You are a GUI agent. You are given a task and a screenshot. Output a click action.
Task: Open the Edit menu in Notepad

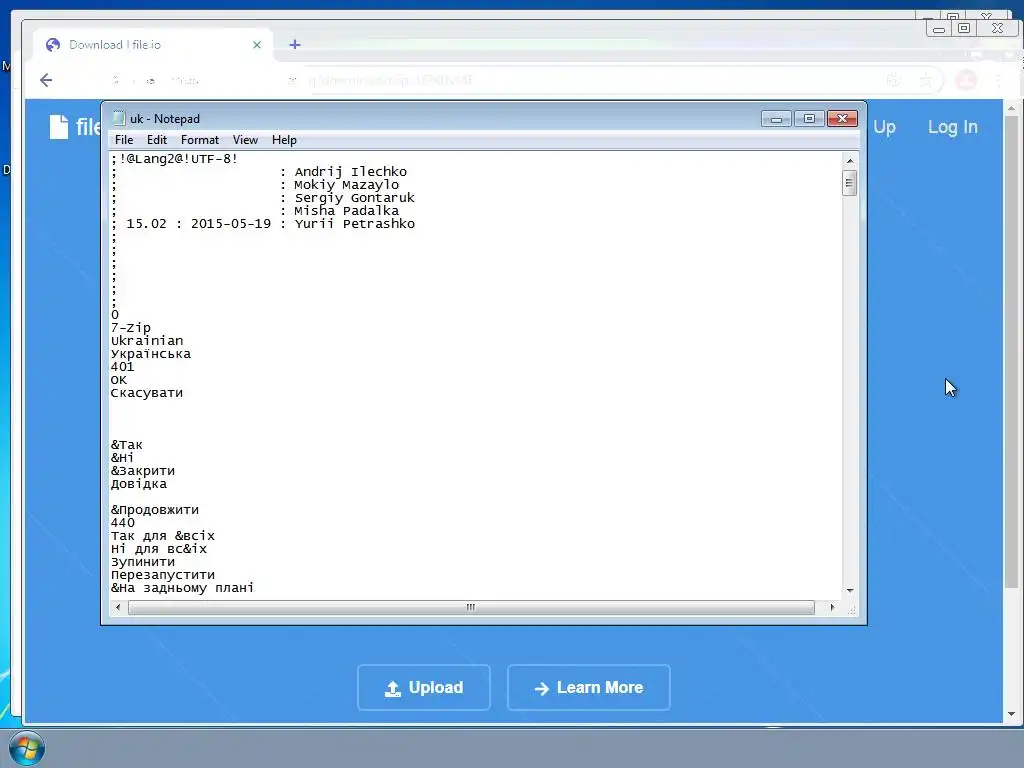157,140
